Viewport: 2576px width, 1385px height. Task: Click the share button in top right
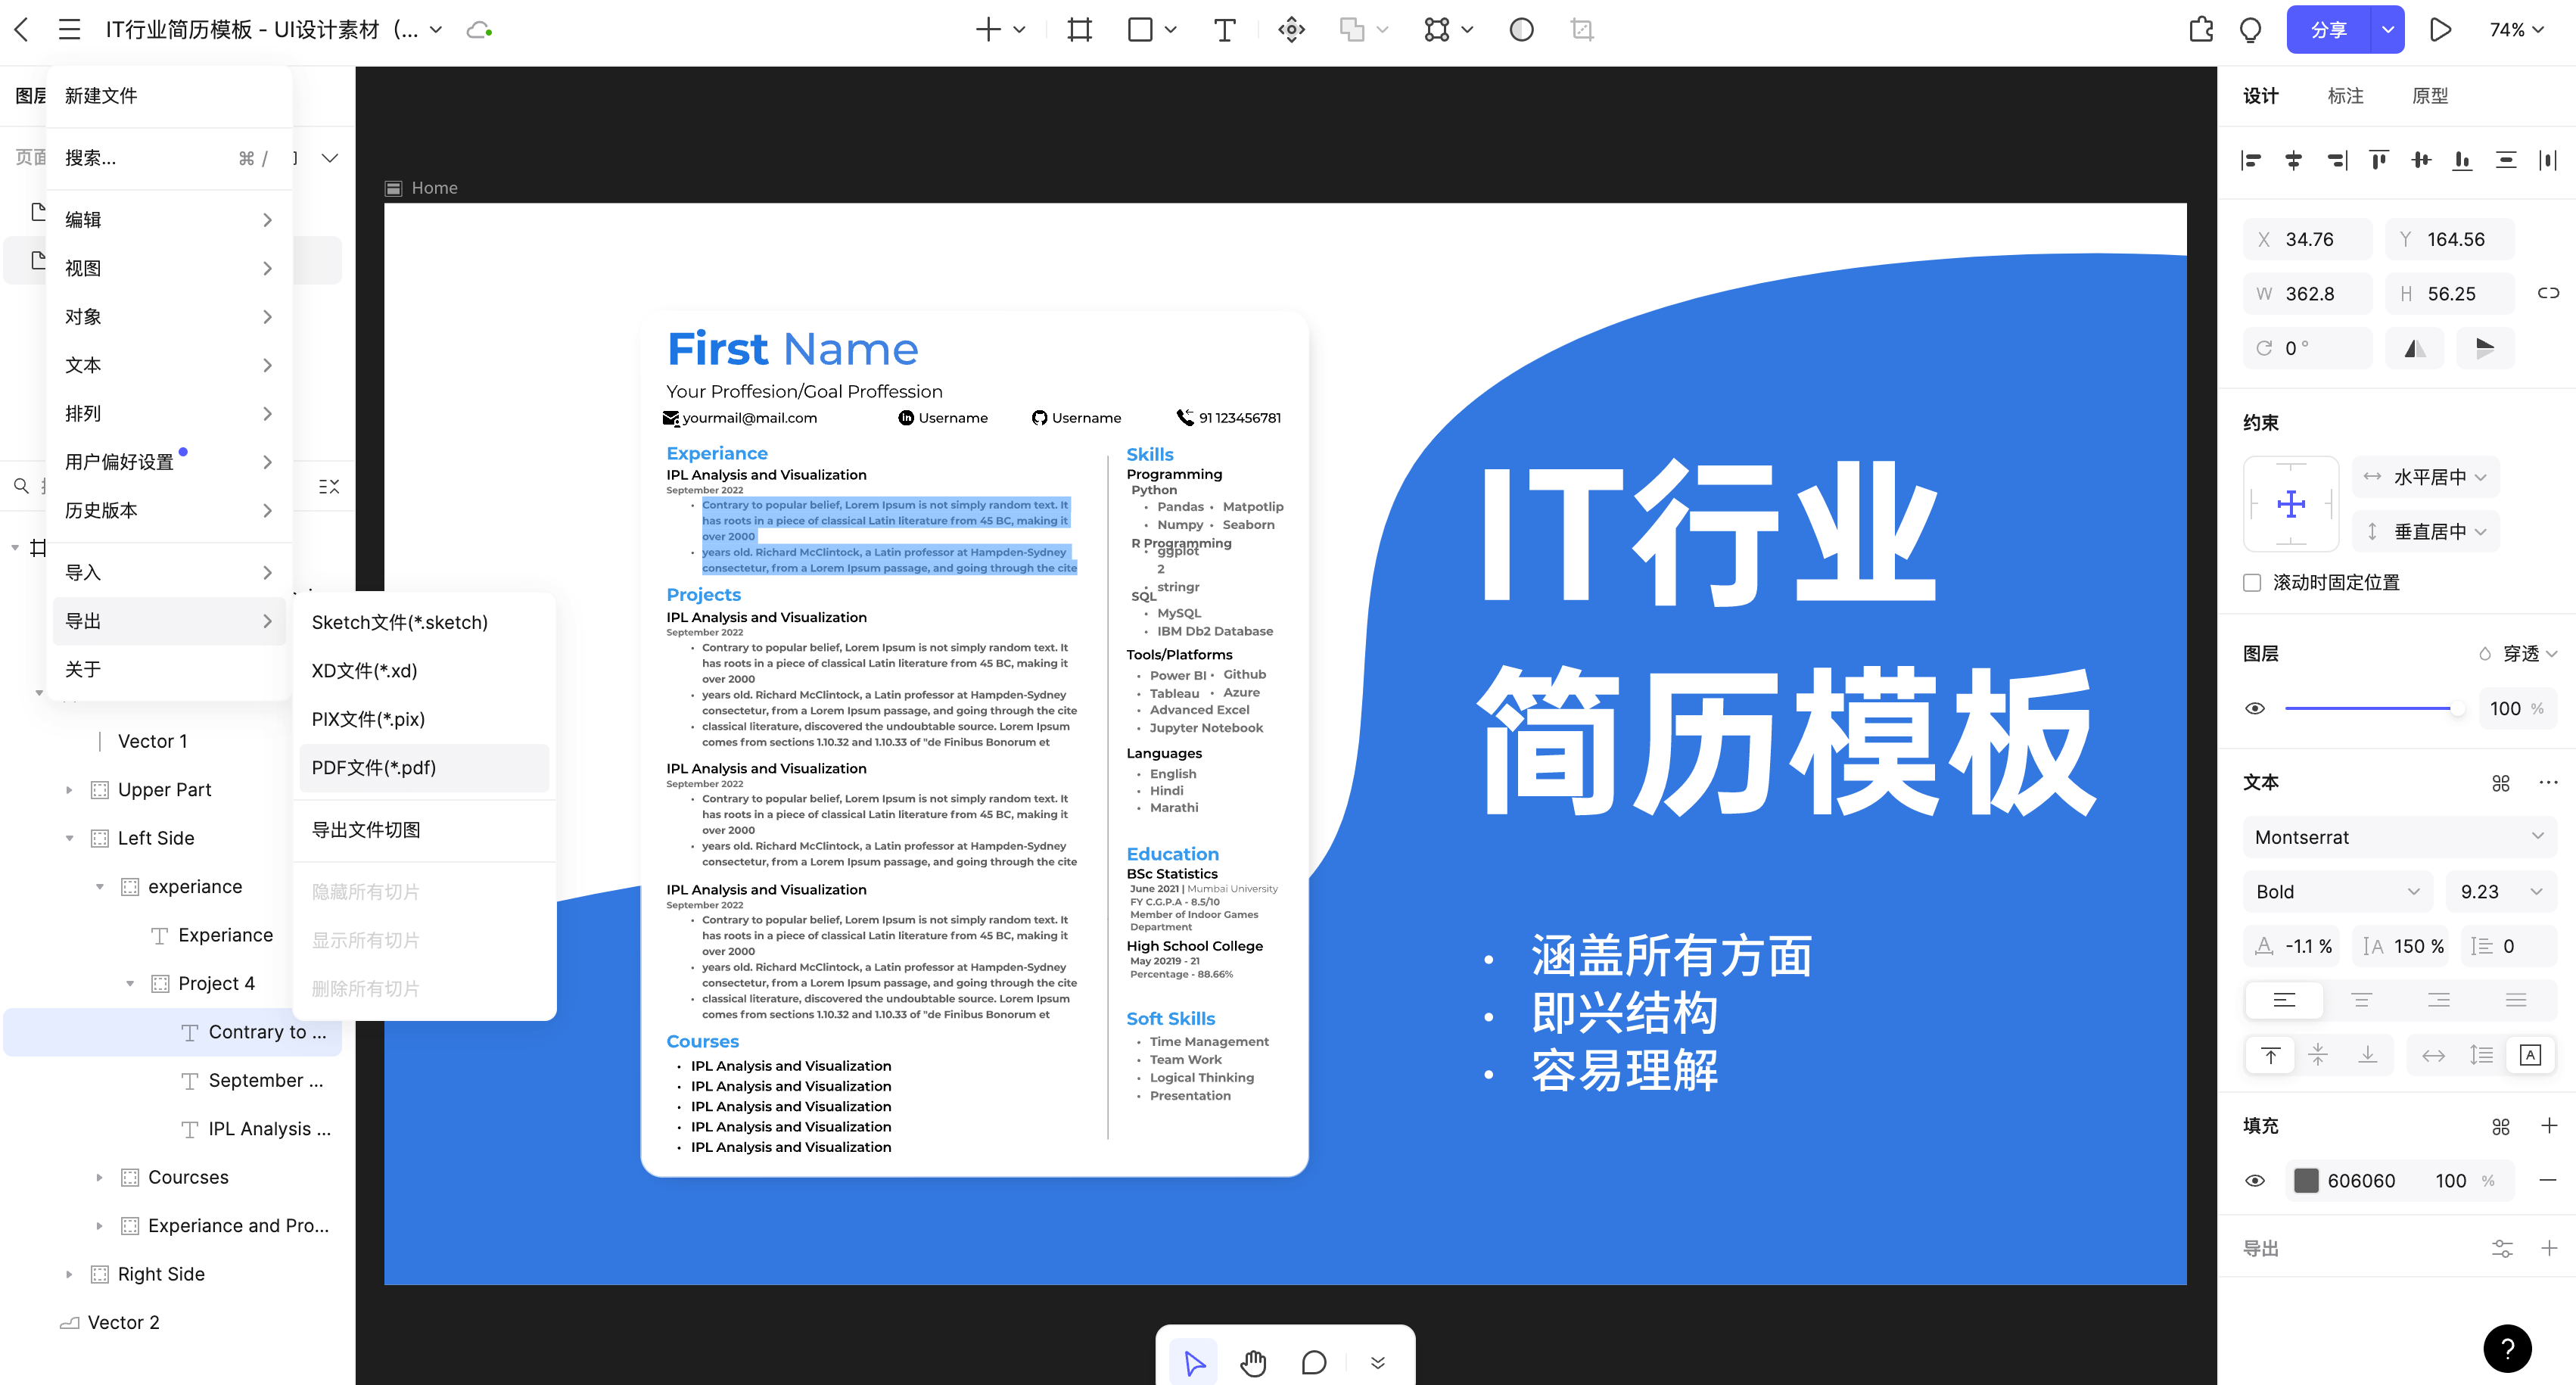(2329, 29)
